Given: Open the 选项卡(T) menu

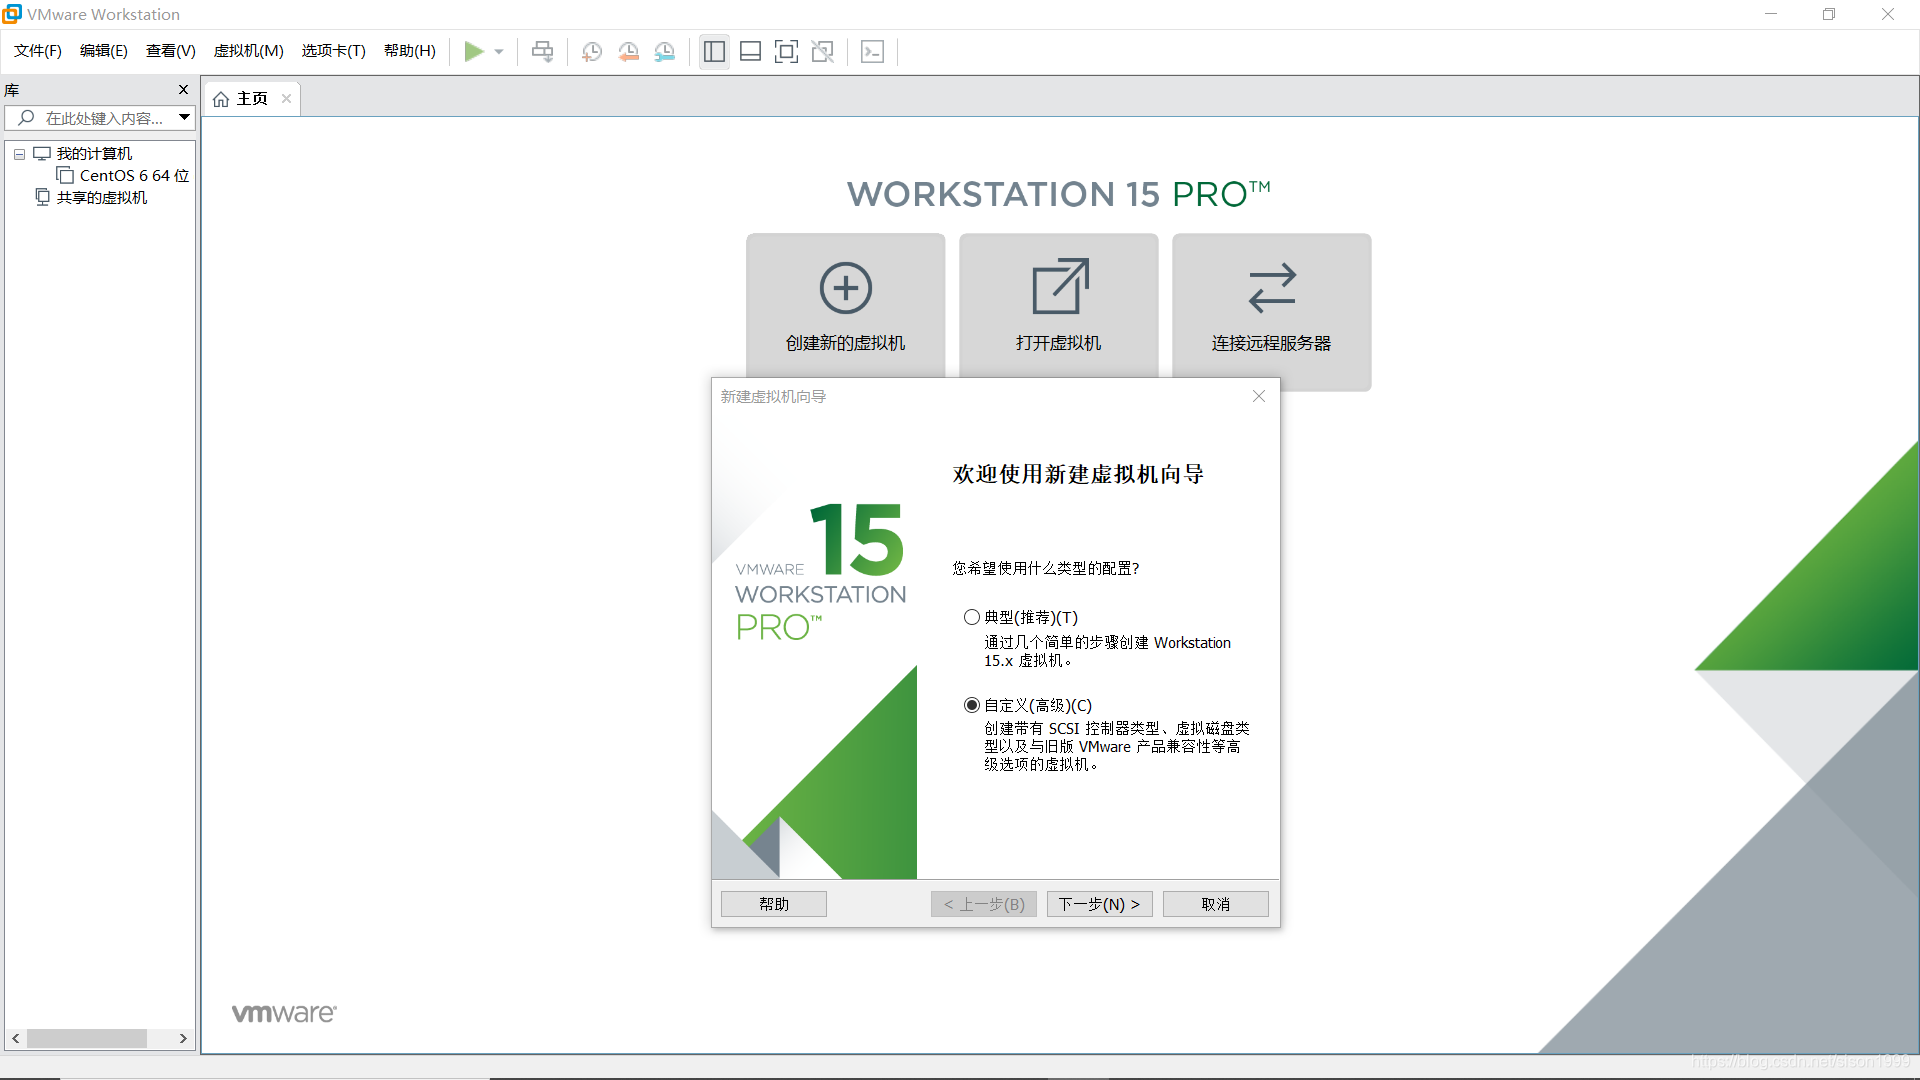Looking at the screenshot, I should click(334, 51).
